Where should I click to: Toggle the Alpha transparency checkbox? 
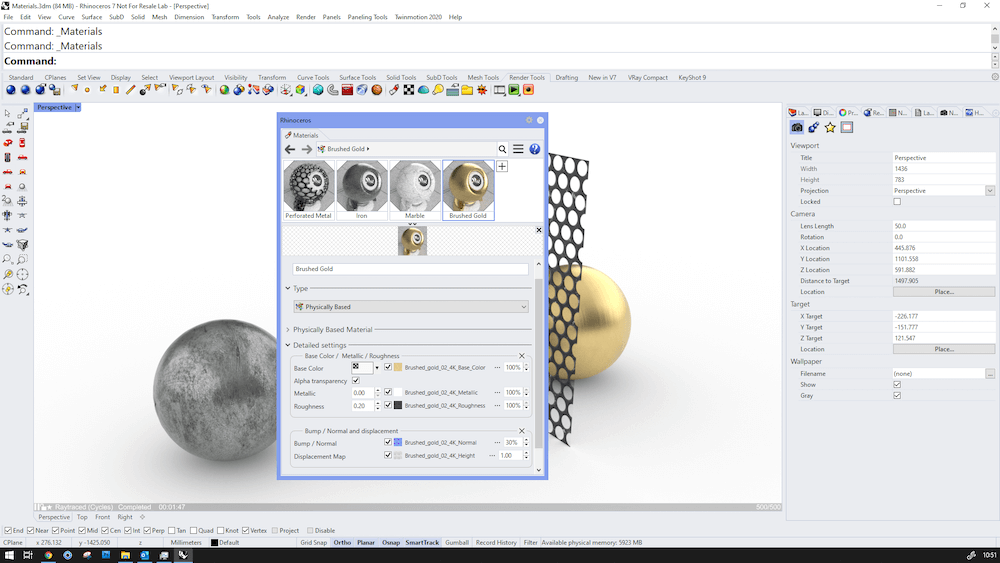356,381
